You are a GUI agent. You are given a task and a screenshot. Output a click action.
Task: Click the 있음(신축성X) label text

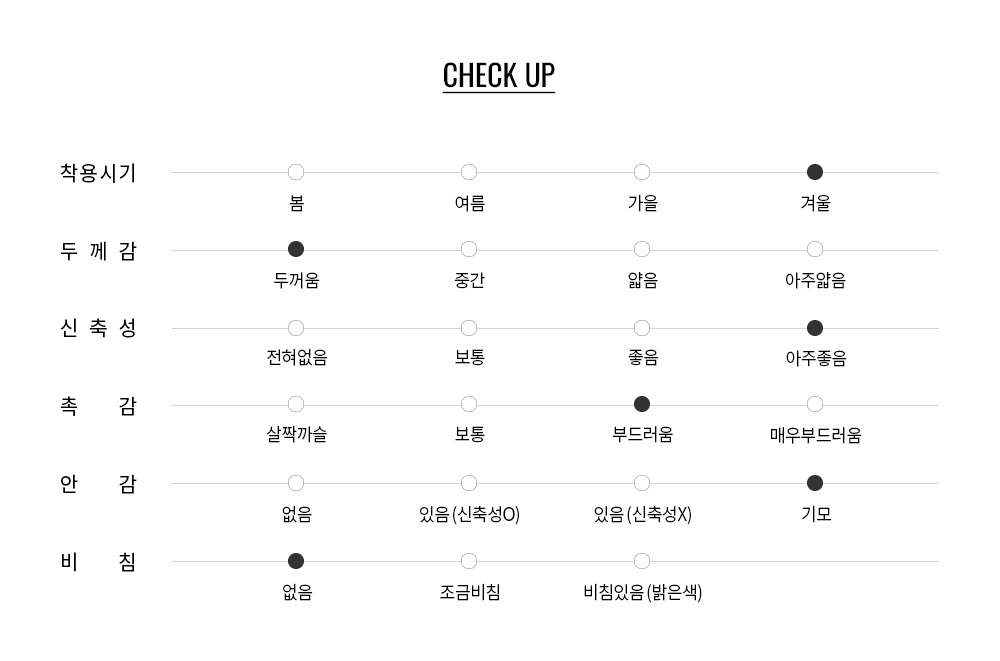642,515
